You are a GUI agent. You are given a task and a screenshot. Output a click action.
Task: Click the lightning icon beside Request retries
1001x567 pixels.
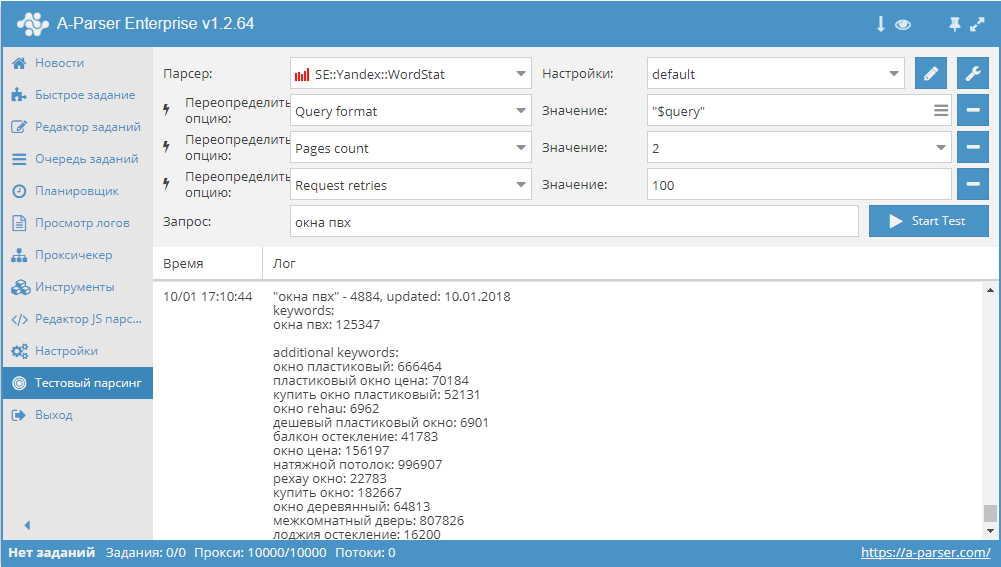click(167, 184)
